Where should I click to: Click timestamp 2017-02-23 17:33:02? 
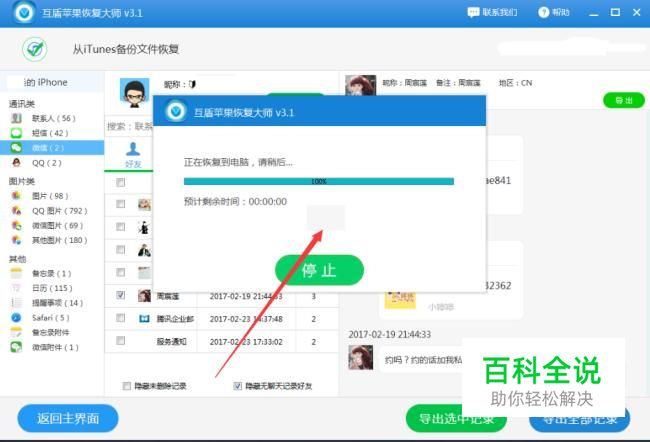pos(246,342)
